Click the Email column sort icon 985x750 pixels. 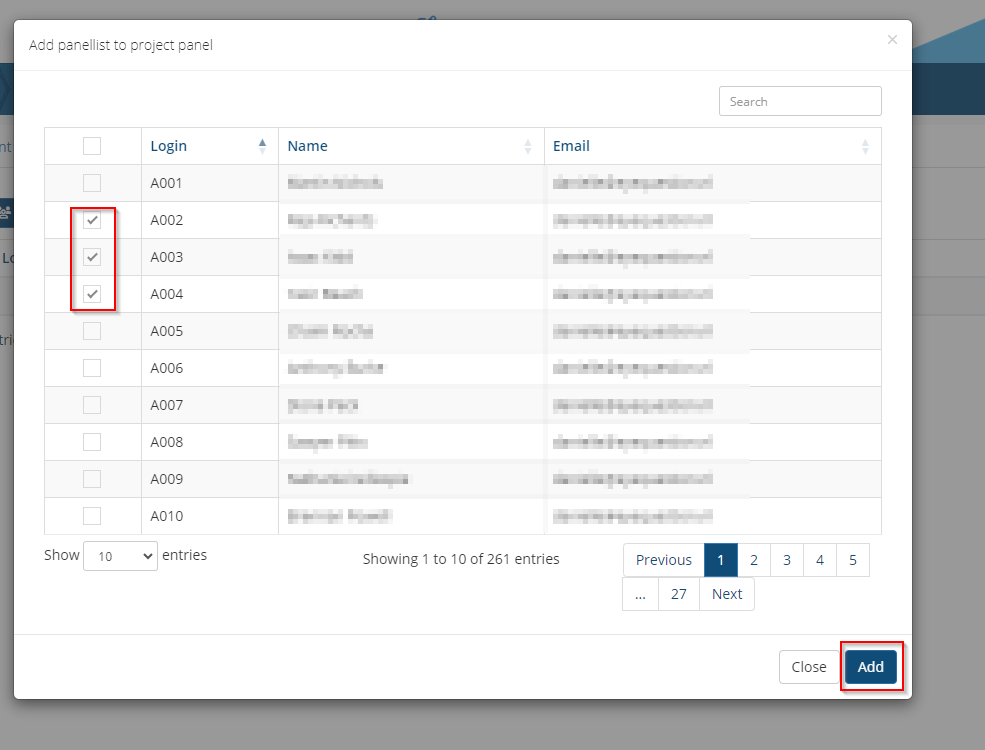point(865,146)
